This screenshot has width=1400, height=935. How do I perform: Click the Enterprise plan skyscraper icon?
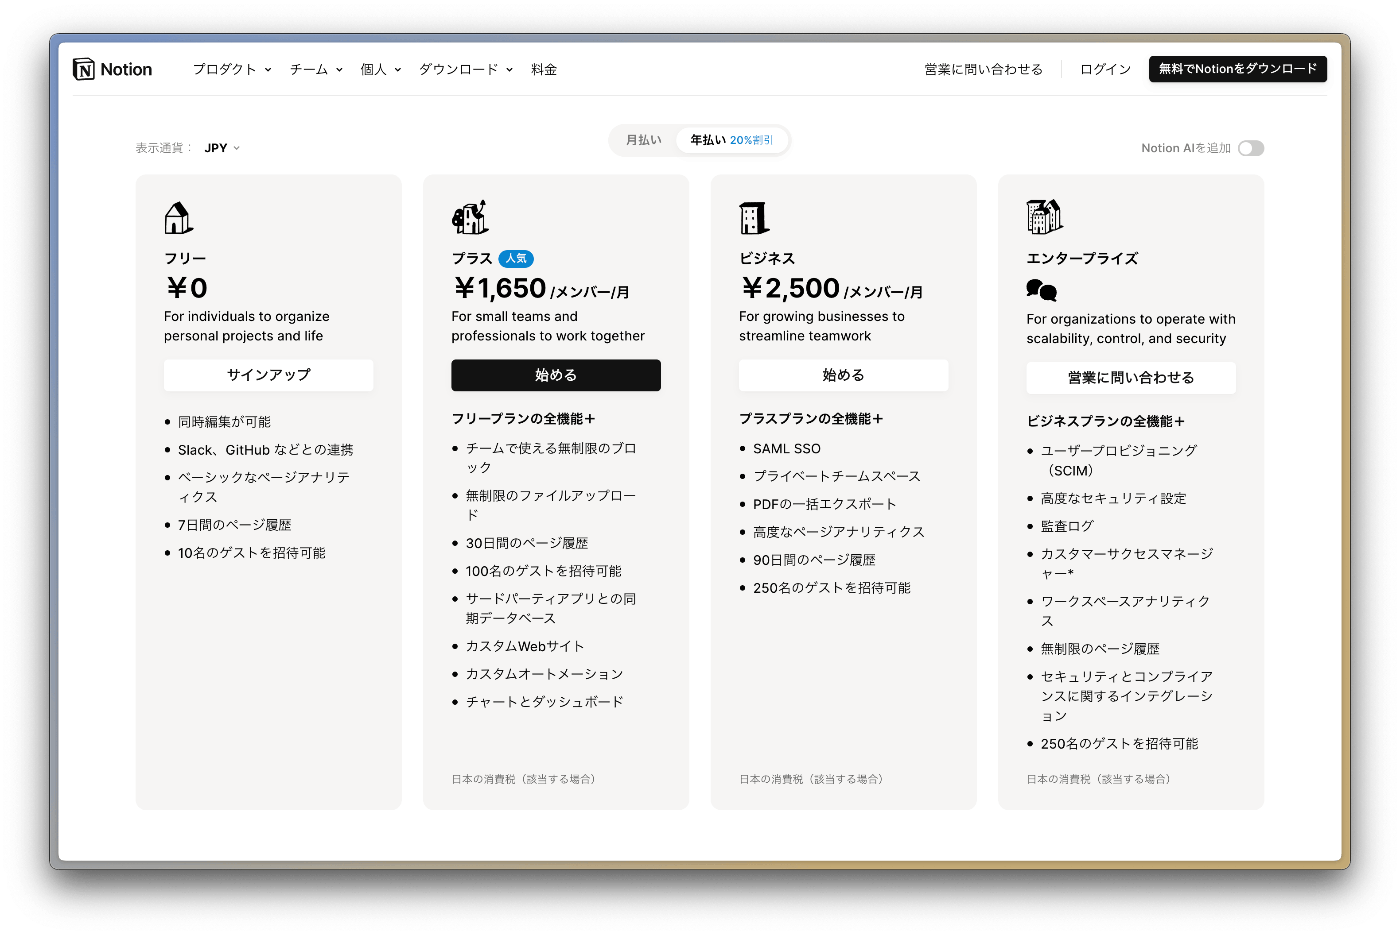[1044, 216]
